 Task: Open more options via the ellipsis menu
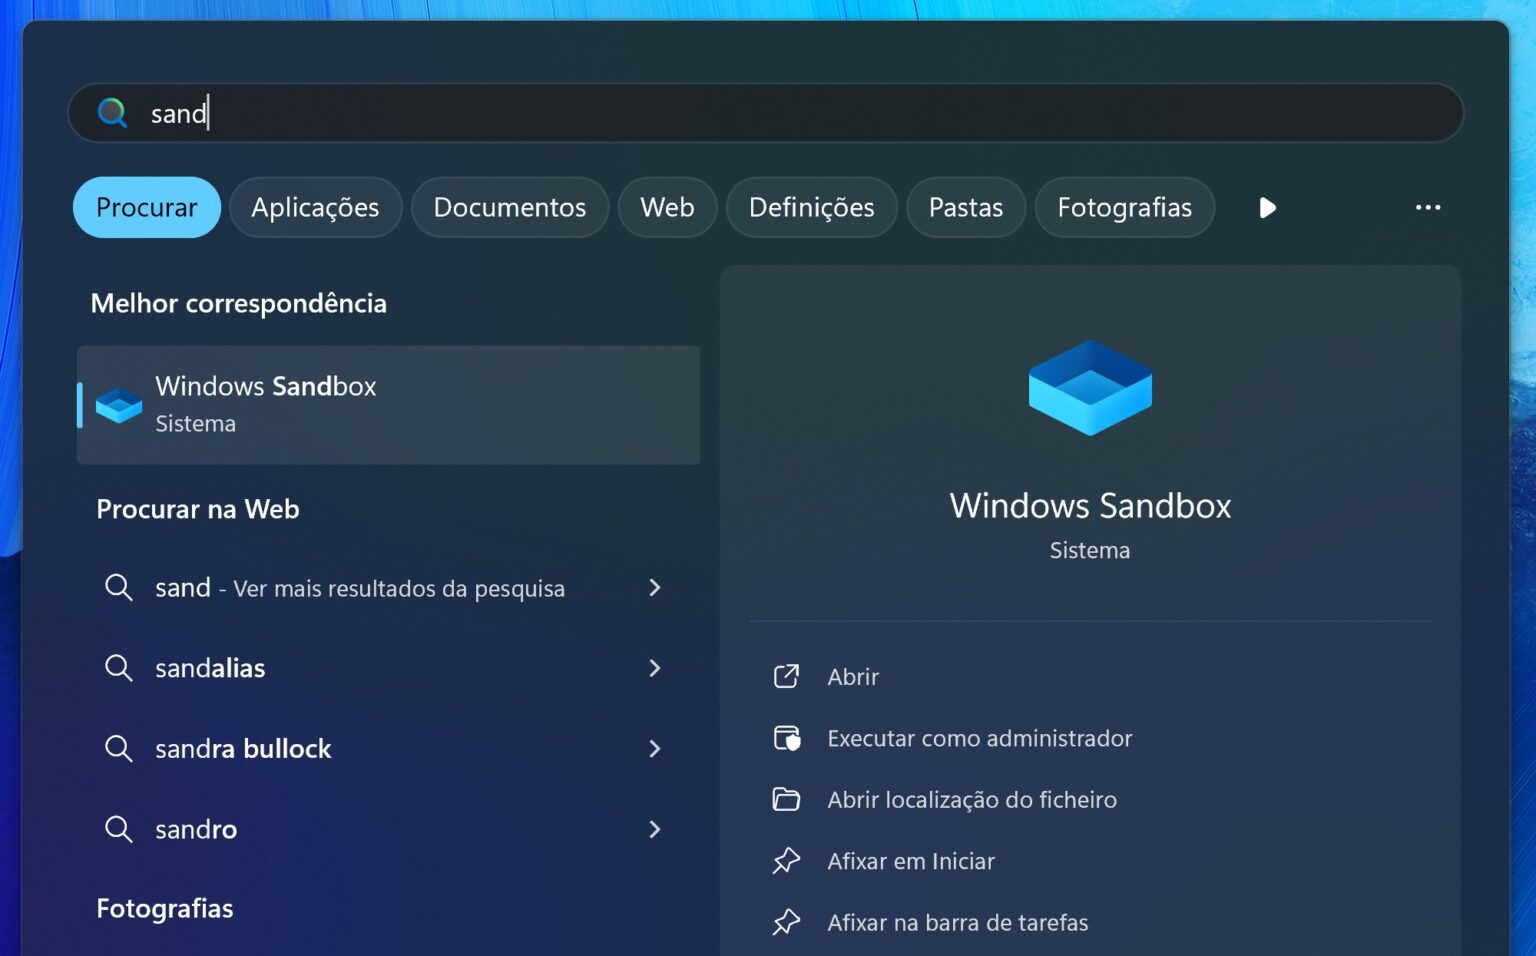click(1427, 207)
